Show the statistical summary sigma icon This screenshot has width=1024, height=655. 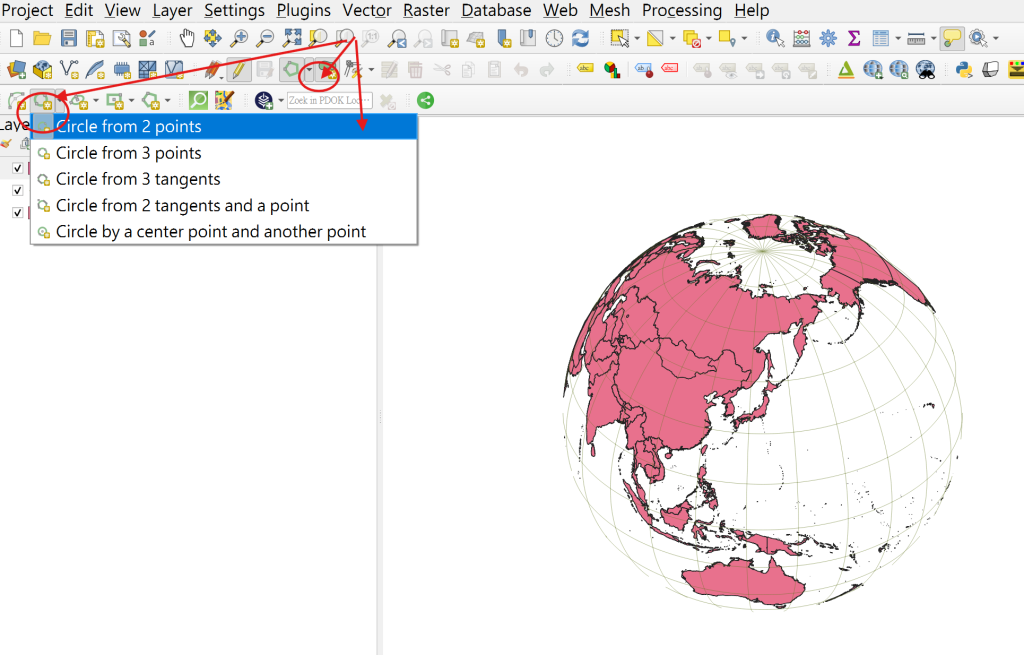coord(854,39)
